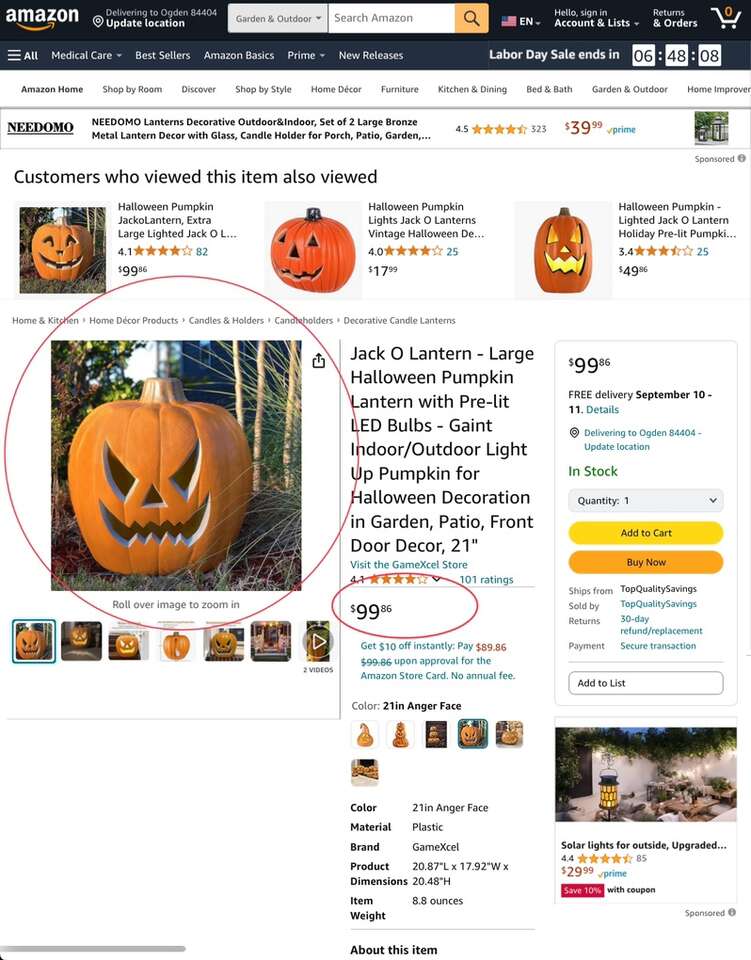The height and width of the screenshot is (960, 751).
Task: Expand the Quantity dropdown
Action: 646,500
